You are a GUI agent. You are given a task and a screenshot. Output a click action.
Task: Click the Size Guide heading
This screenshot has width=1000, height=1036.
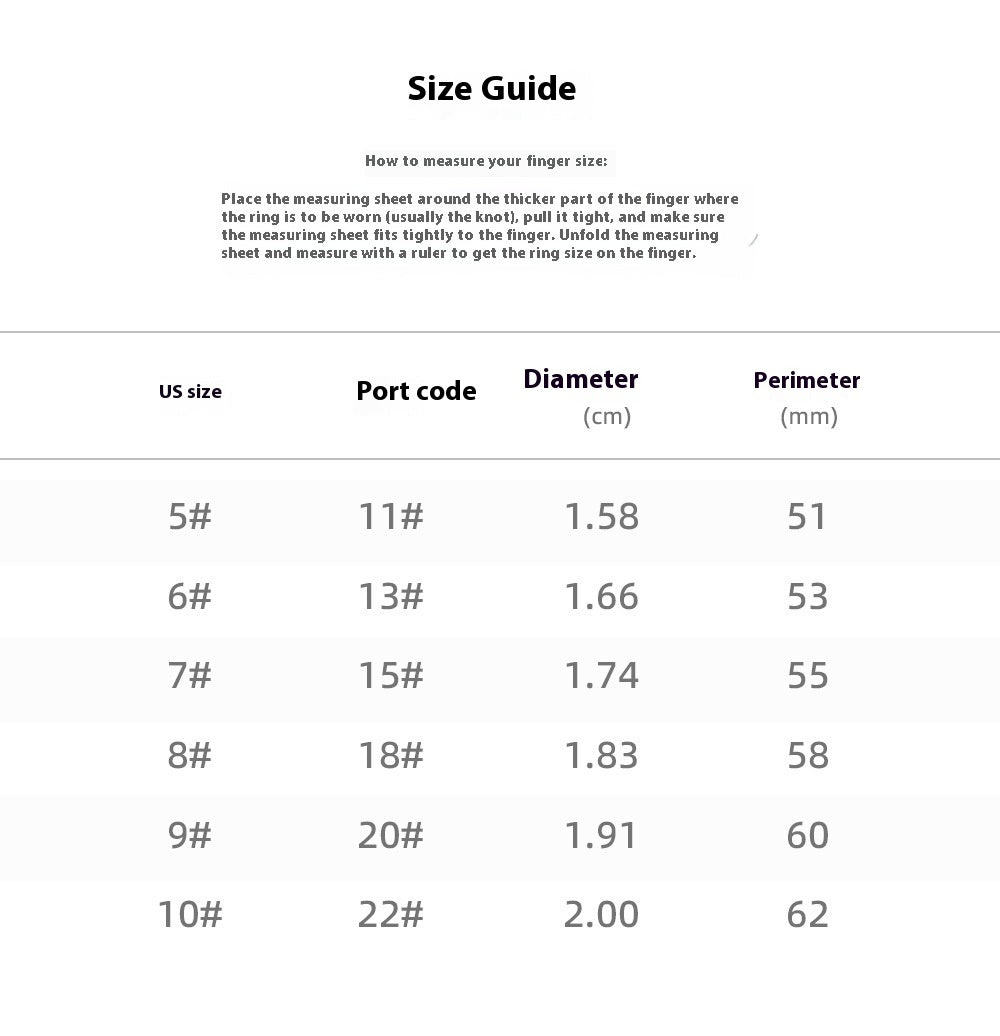coord(491,89)
